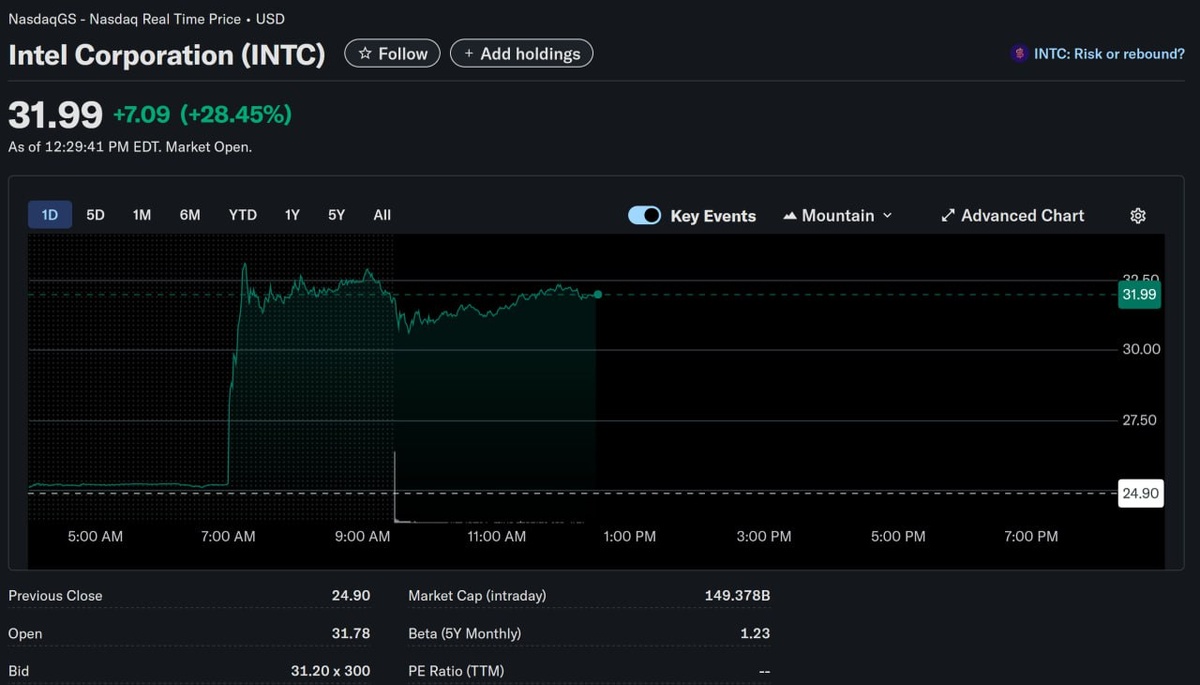This screenshot has height=685, width=1200.
Task: Click the 1:00 PM time axis label
Action: pyautogui.click(x=630, y=537)
